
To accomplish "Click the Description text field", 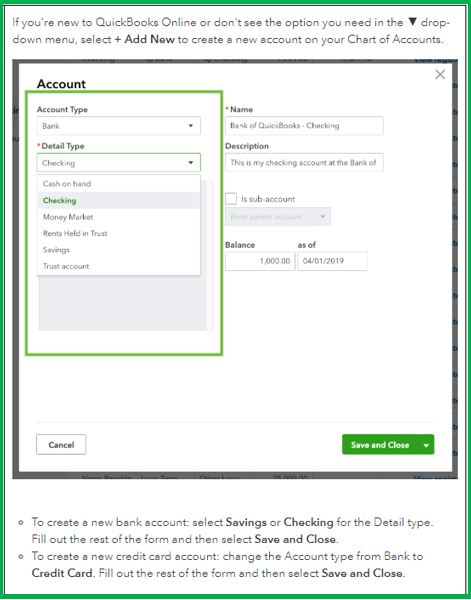I will pyautogui.click(x=304, y=163).
